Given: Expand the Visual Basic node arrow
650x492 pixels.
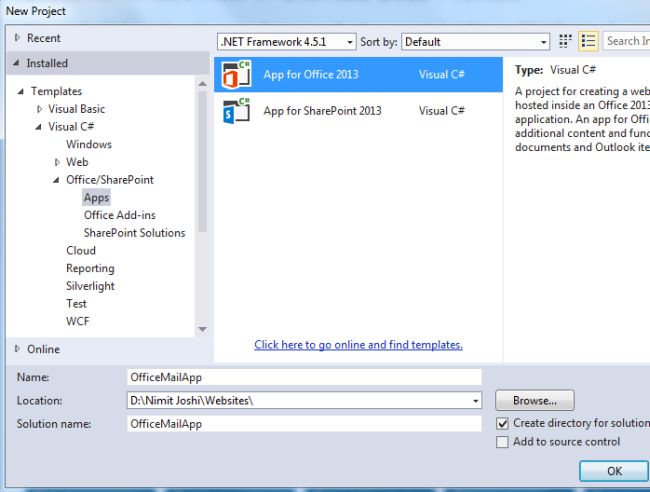Looking at the screenshot, I should [39, 109].
